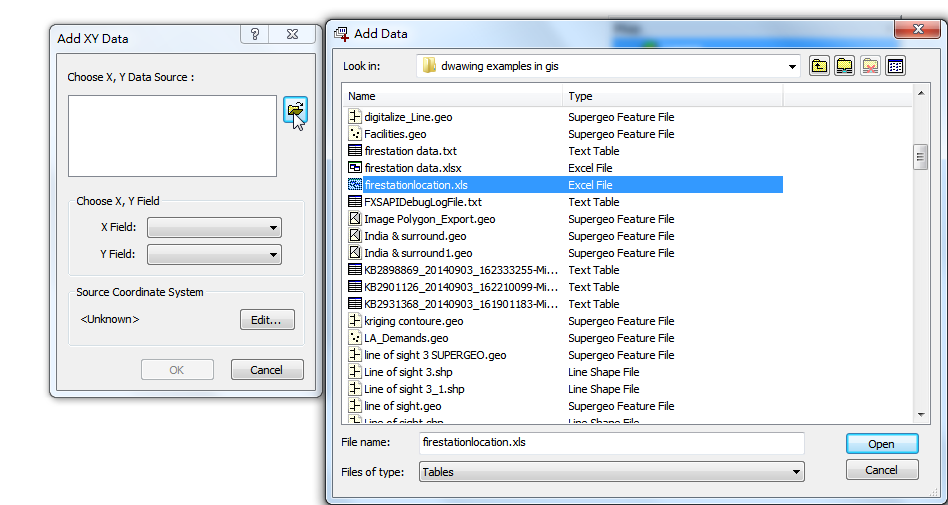Open the Y Field dropdown

pos(214,255)
